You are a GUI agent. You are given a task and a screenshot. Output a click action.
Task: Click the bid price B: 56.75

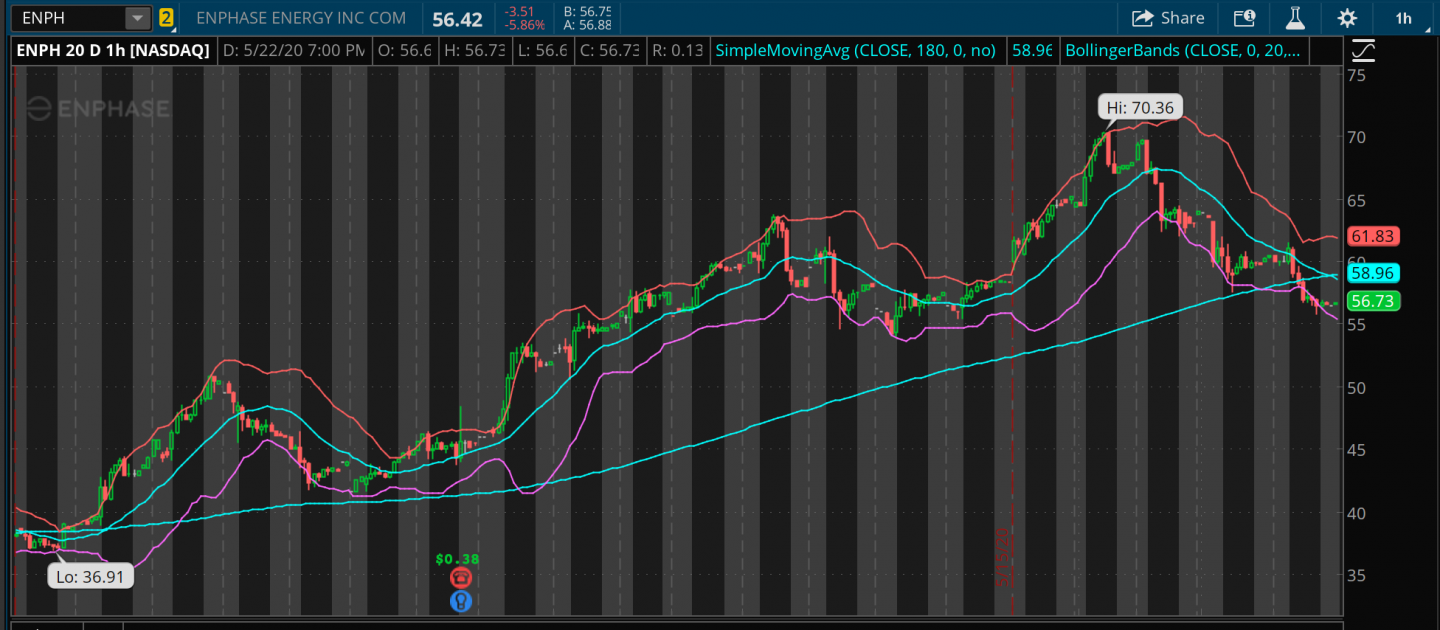pyautogui.click(x=587, y=11)
